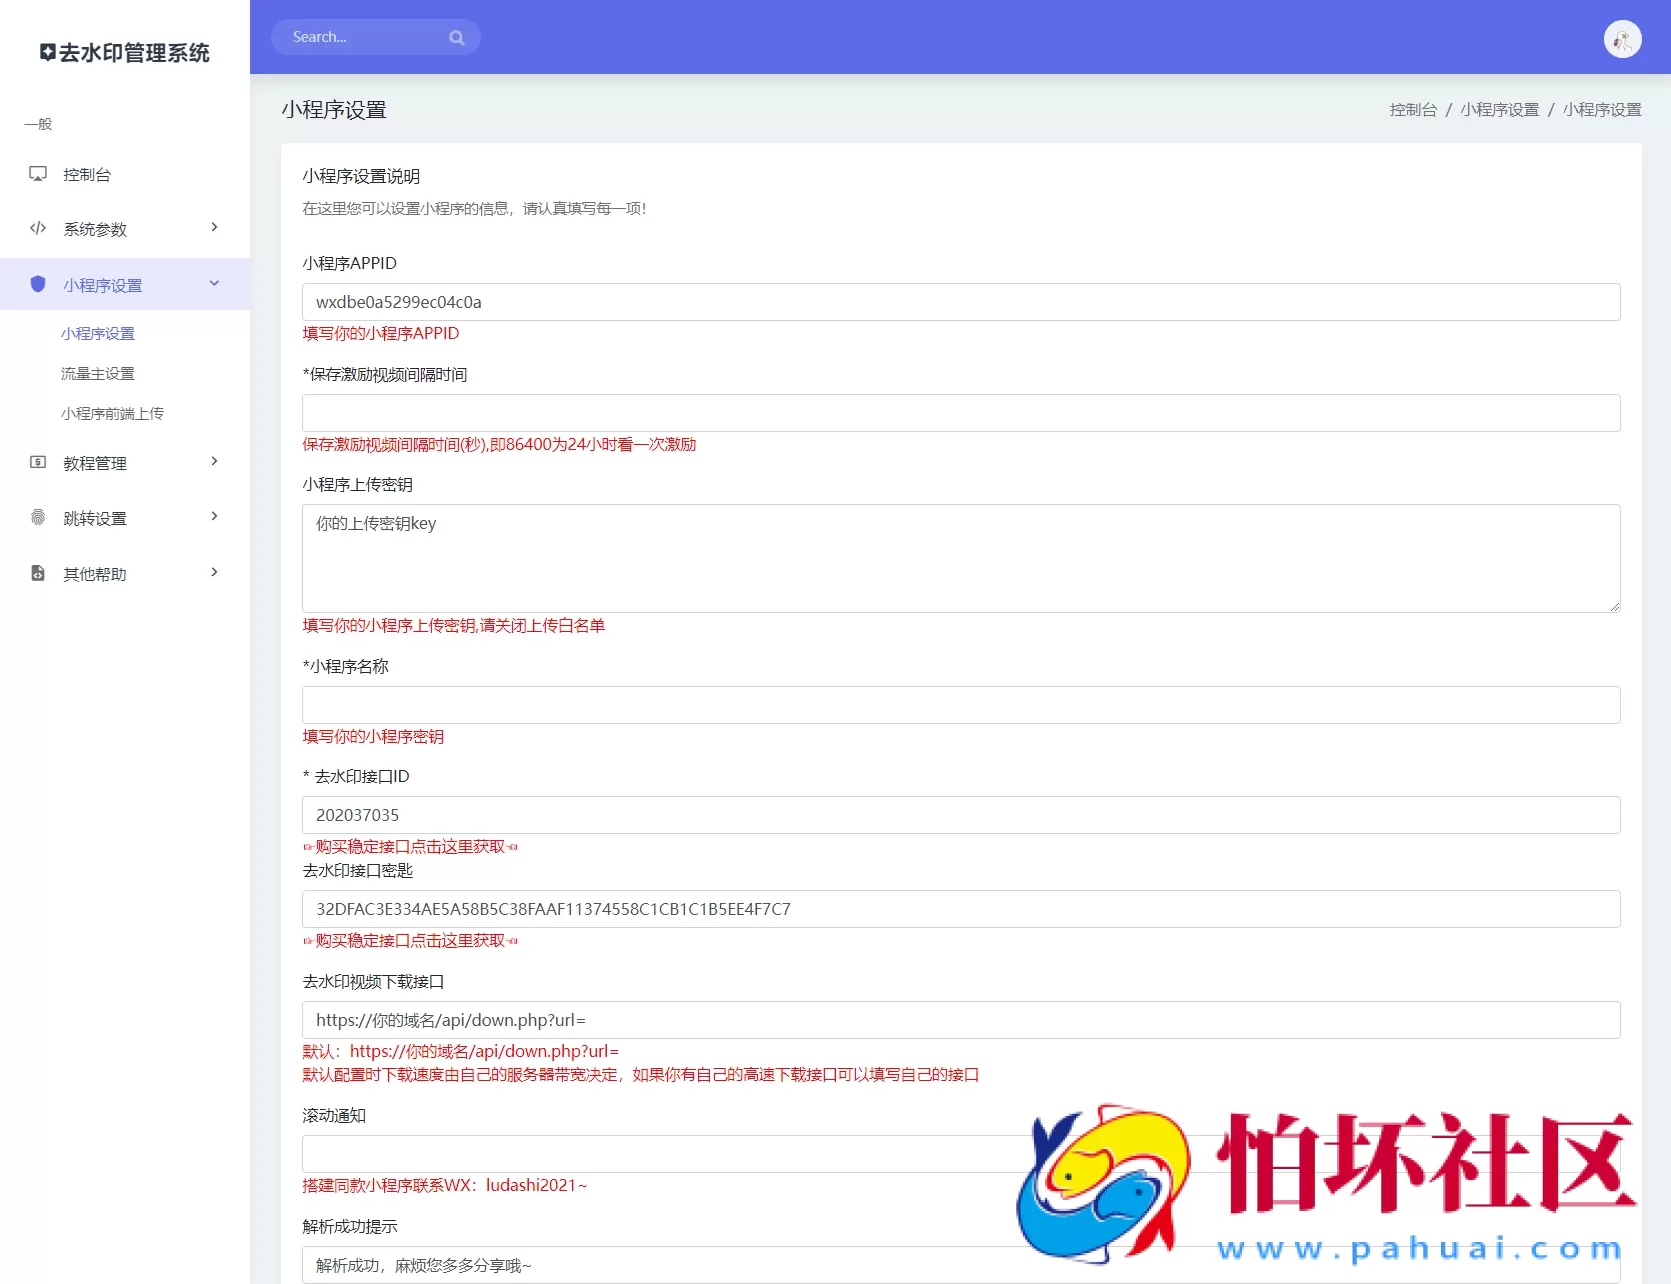The image size is (1671, 1284).
Task: Click the tutorial icon beside 教程管理
Action: (x=37, y=462)
